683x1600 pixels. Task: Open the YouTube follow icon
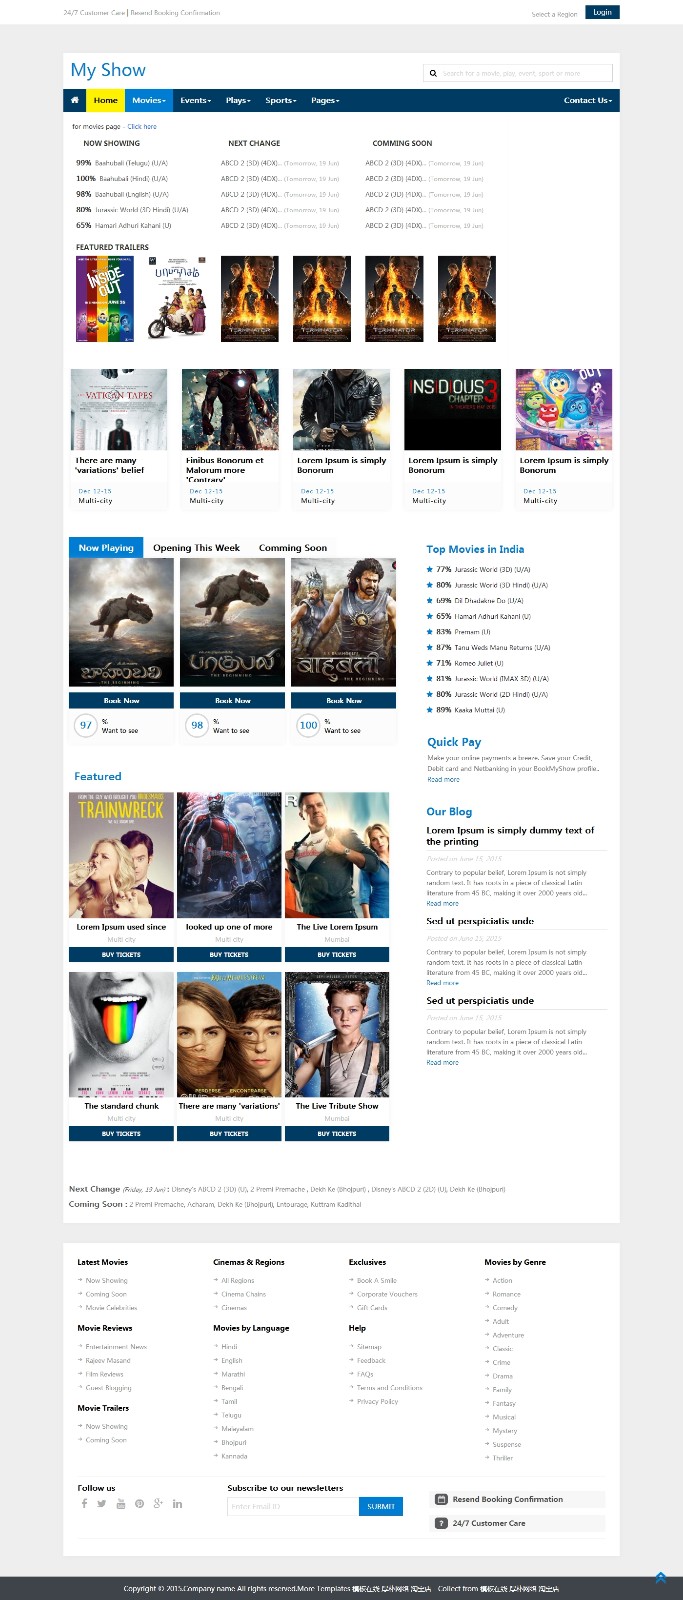121,1503
